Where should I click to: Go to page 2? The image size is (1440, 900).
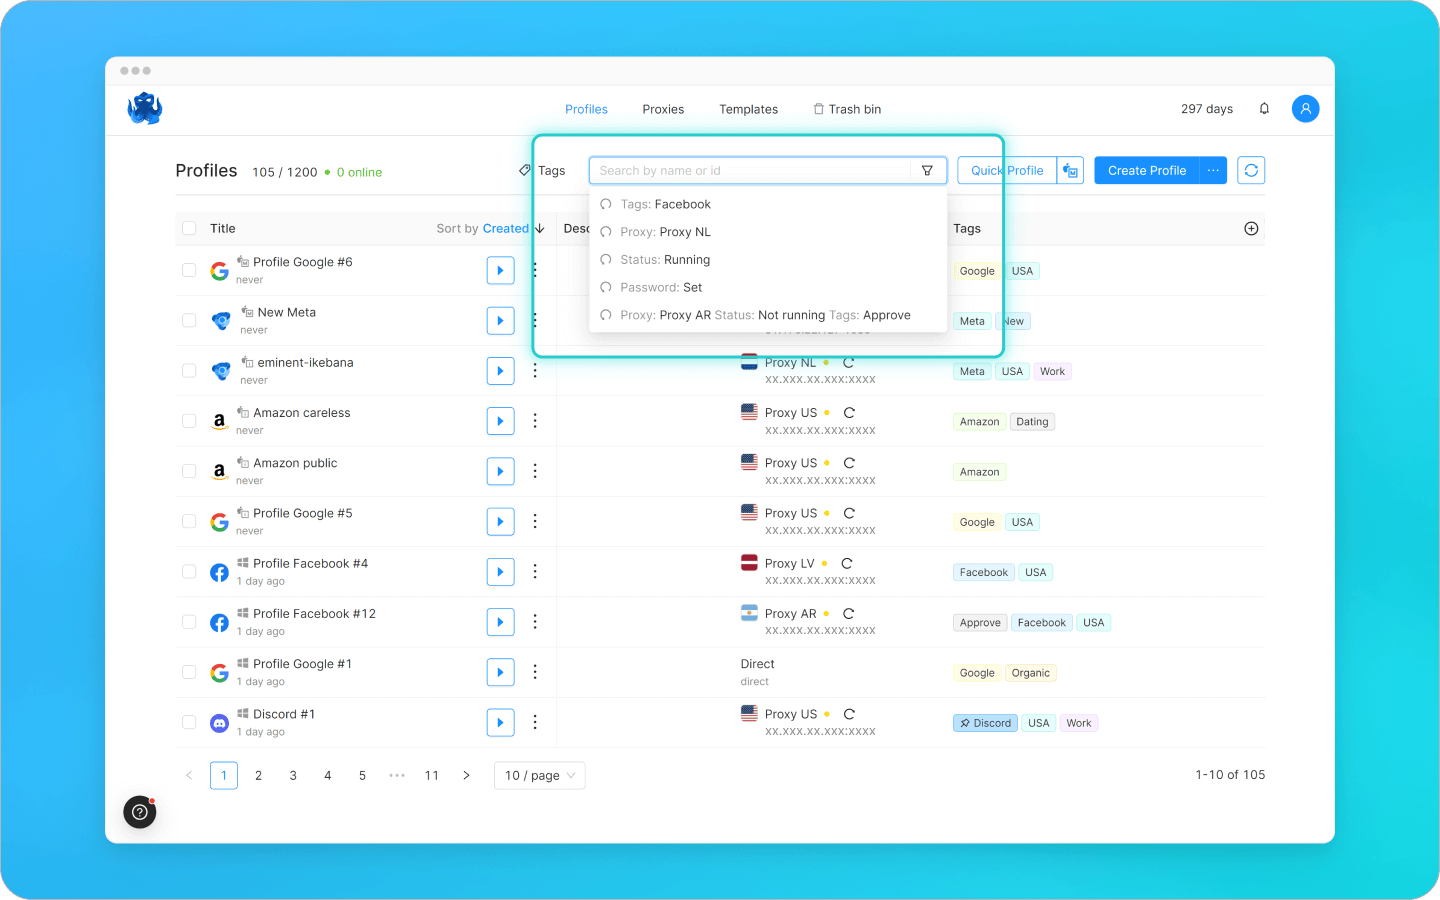pos(258,776)
